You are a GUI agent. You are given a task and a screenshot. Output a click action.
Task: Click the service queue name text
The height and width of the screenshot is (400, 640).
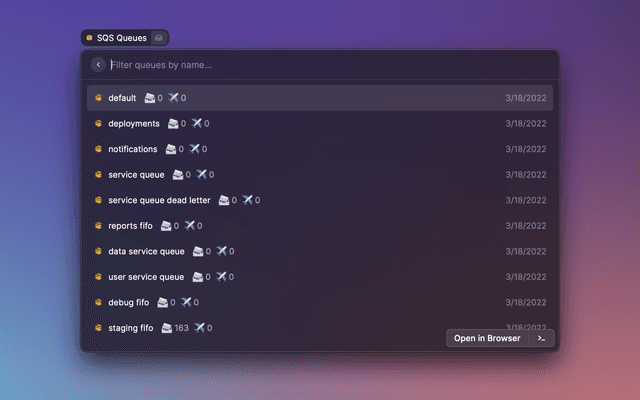click(136, 175)
